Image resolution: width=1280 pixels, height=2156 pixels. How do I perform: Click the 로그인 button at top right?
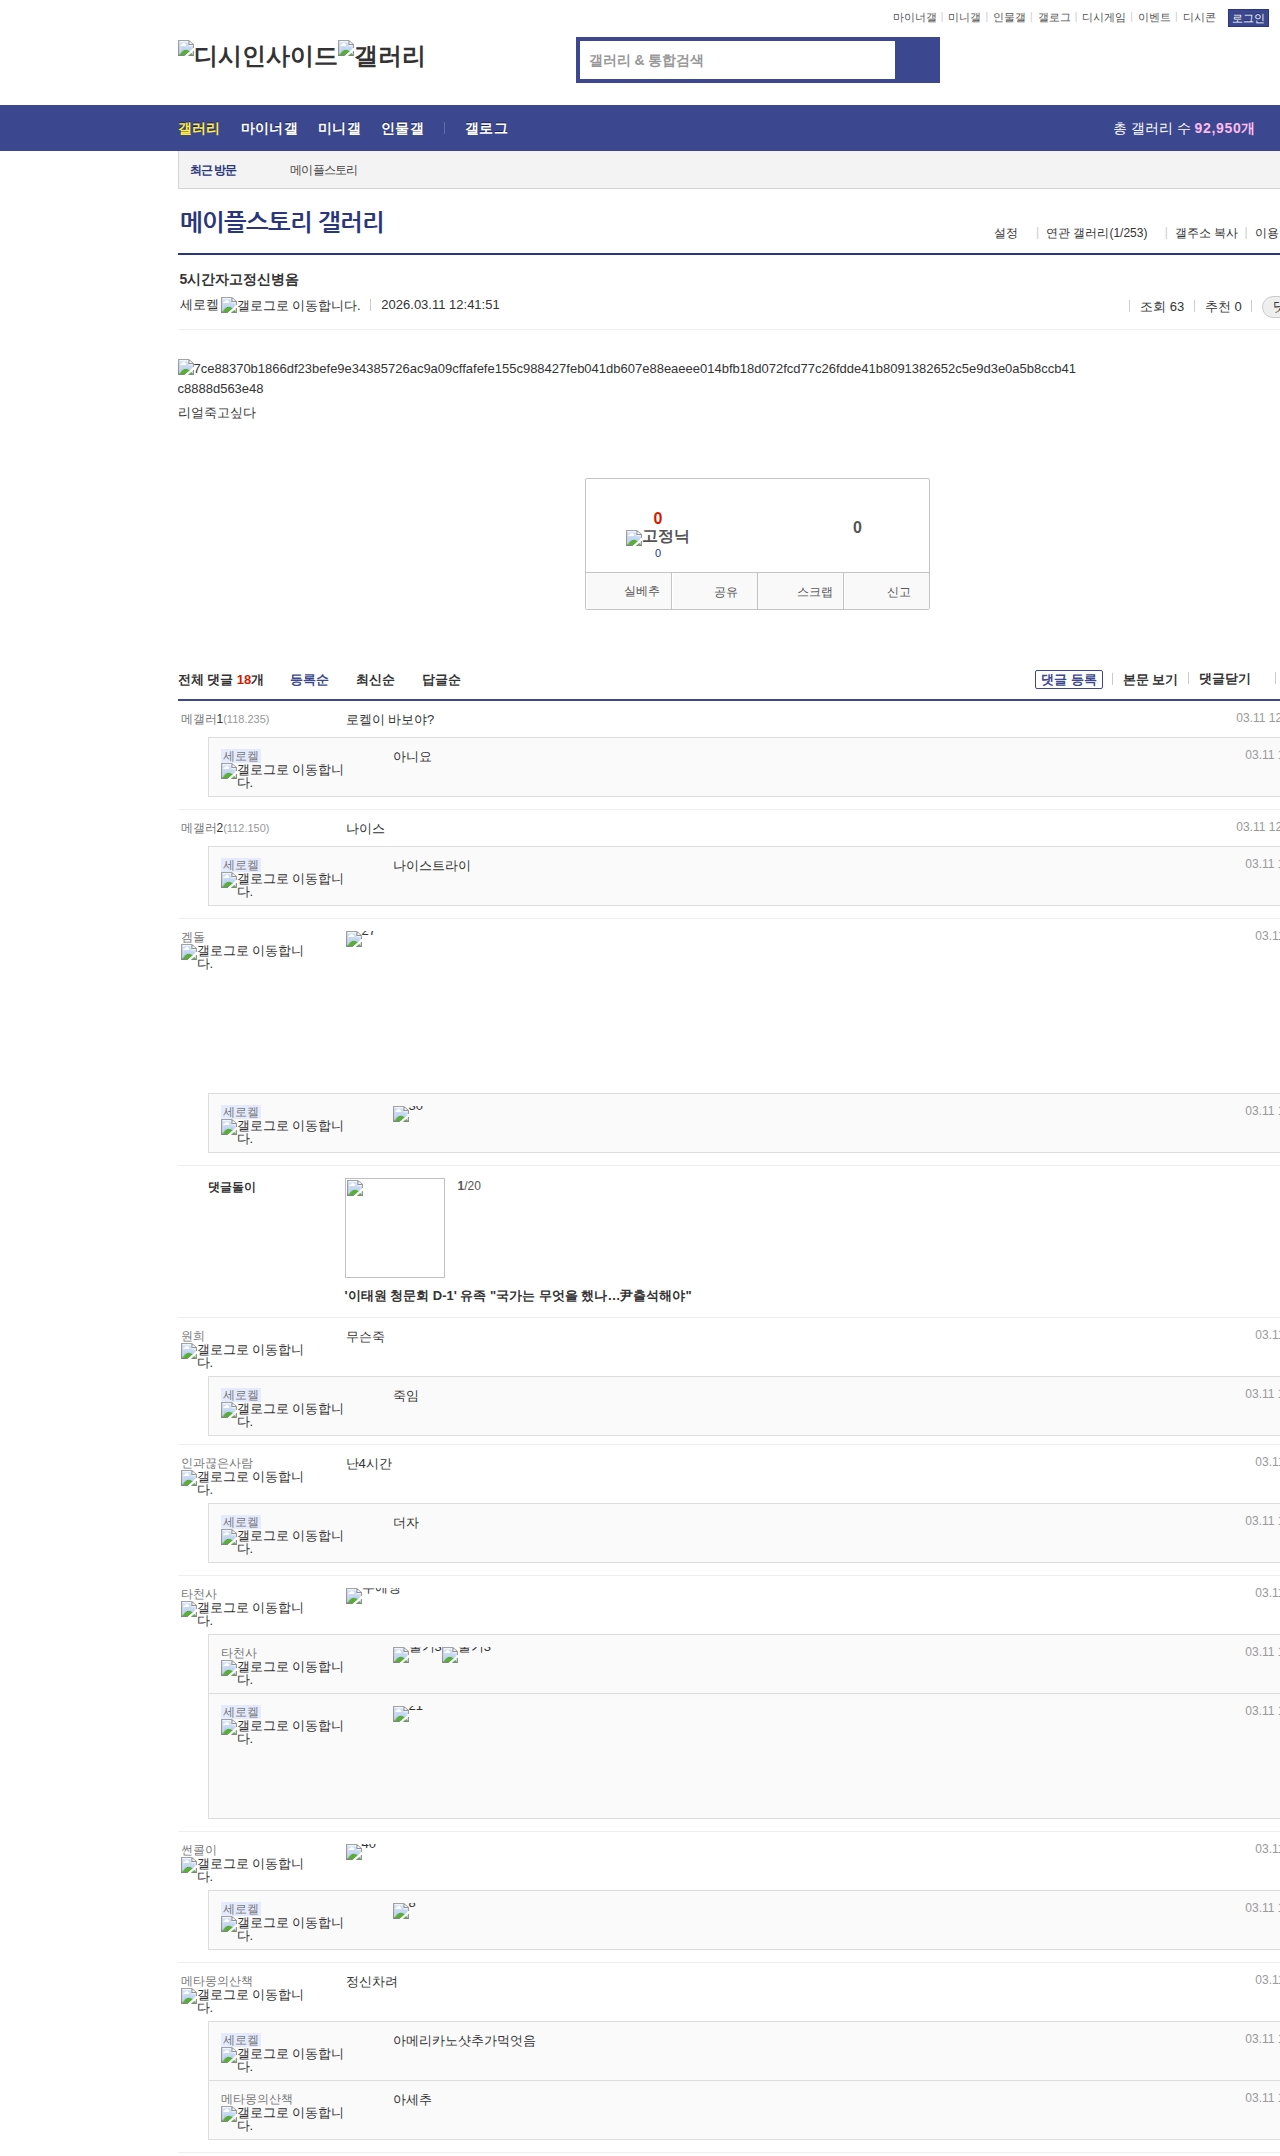click(1247, 18)
